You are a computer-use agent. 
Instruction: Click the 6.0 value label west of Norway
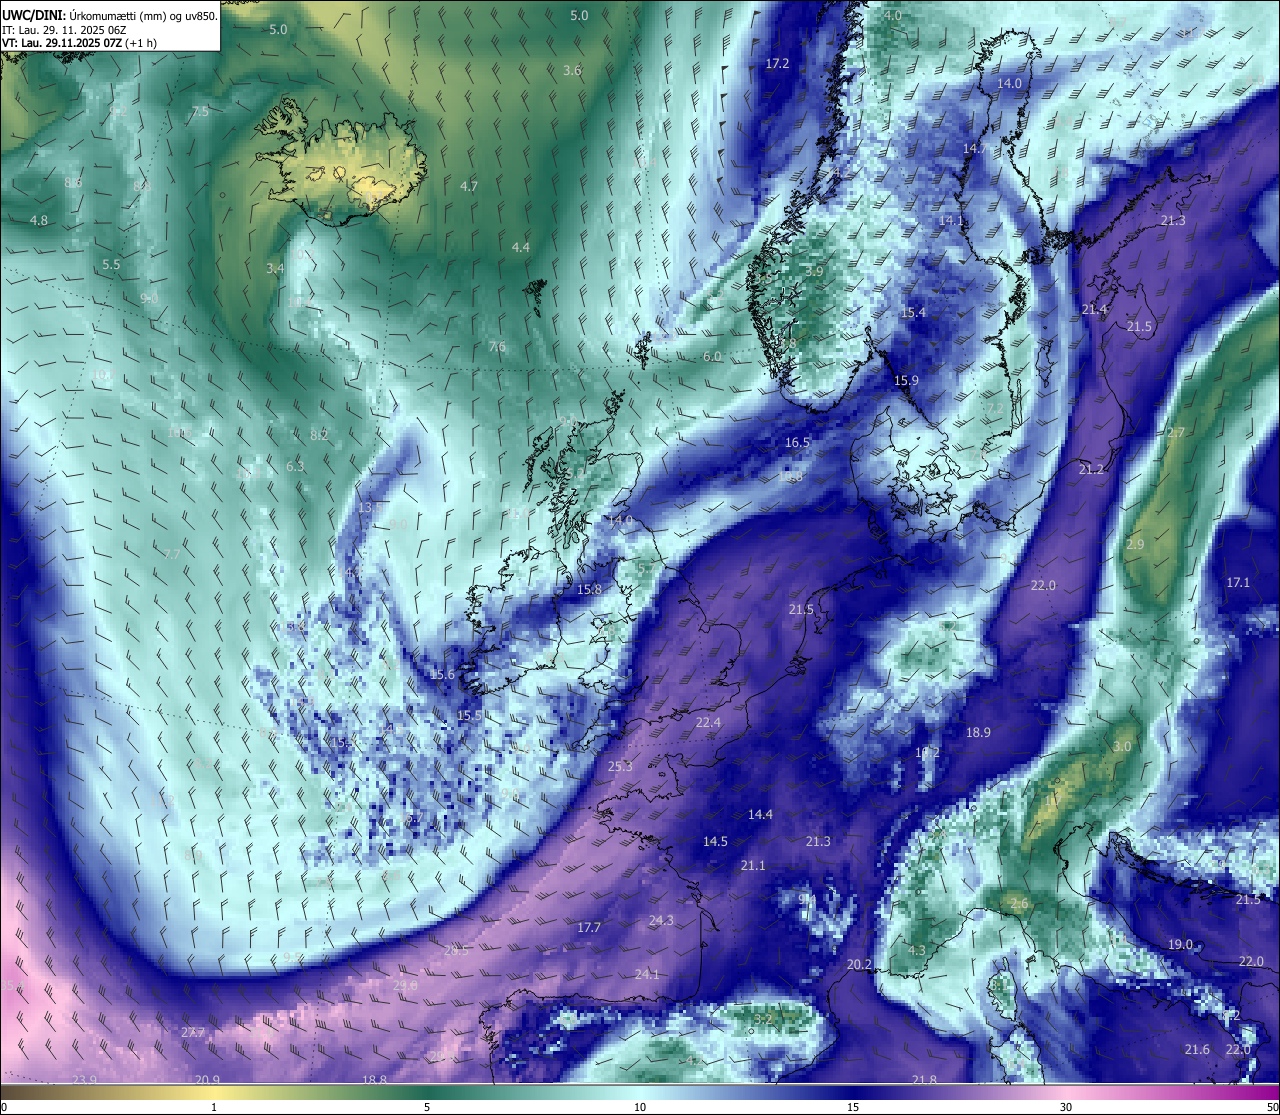(x=712, y=357)
